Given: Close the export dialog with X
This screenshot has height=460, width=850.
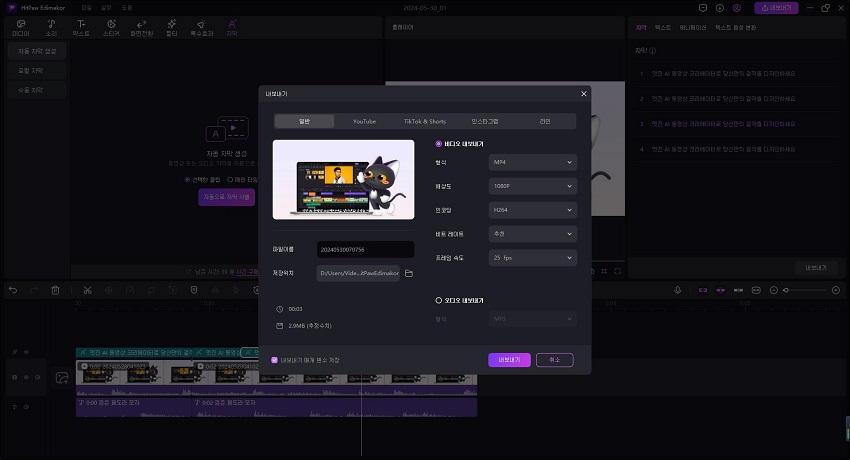Looking at the screenshot, I should pyautogui.click(x=584, y=94).
